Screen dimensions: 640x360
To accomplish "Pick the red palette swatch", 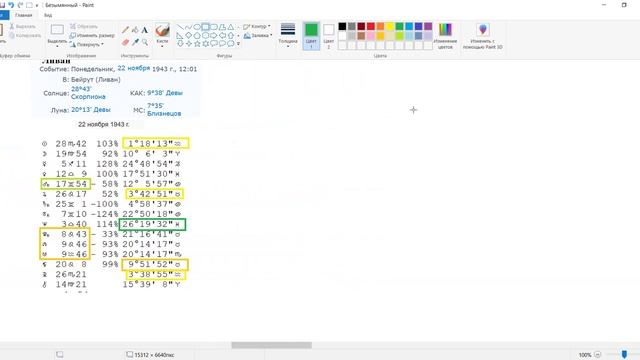I will coord(371,27).
